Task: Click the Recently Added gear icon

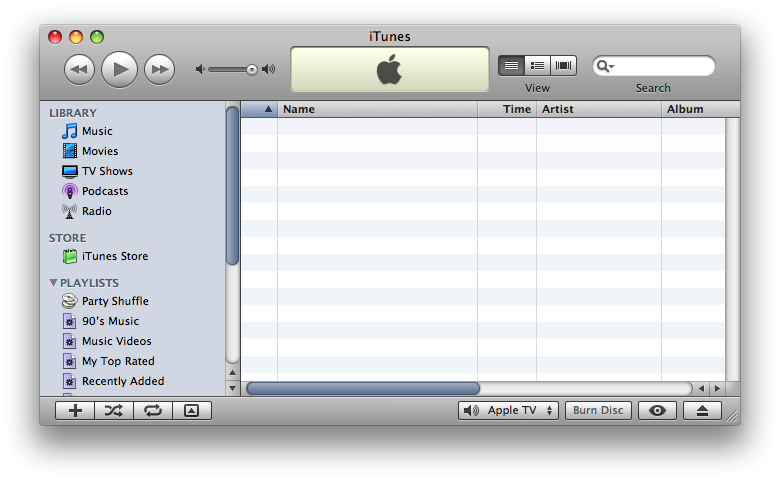Action: pyautogui.click(x=70, y=381)
